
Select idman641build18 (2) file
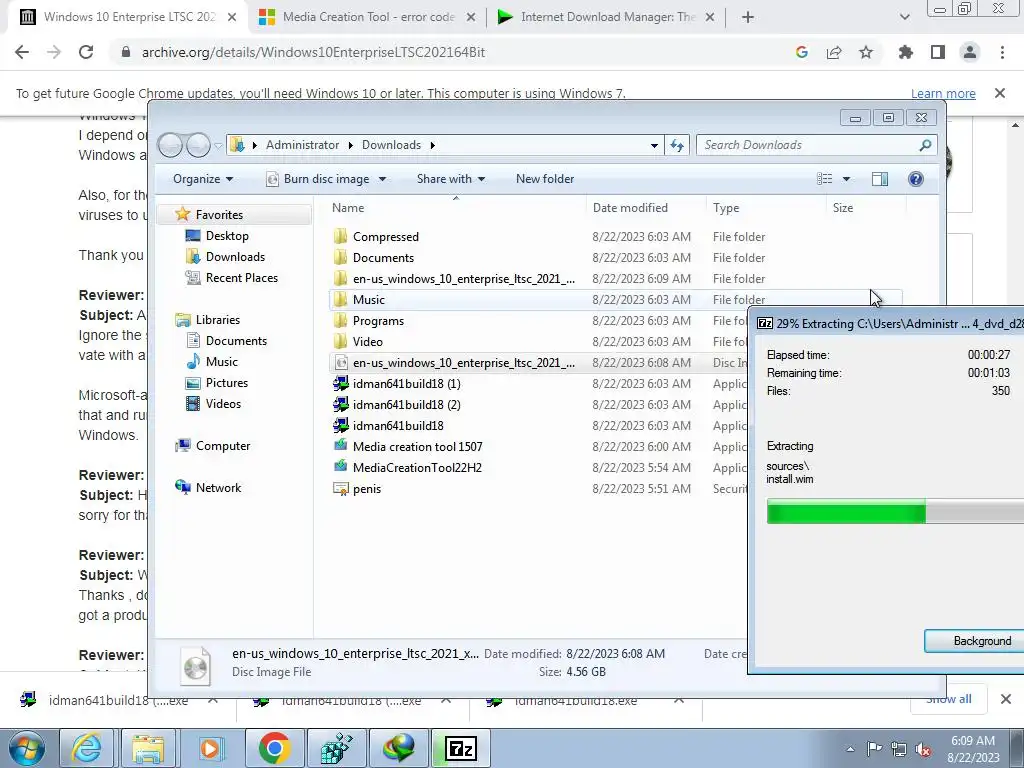(406, 404)
